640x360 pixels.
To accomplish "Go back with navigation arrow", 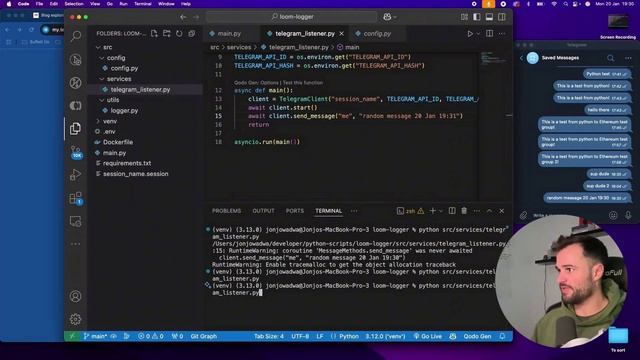I will pos(183,17).
